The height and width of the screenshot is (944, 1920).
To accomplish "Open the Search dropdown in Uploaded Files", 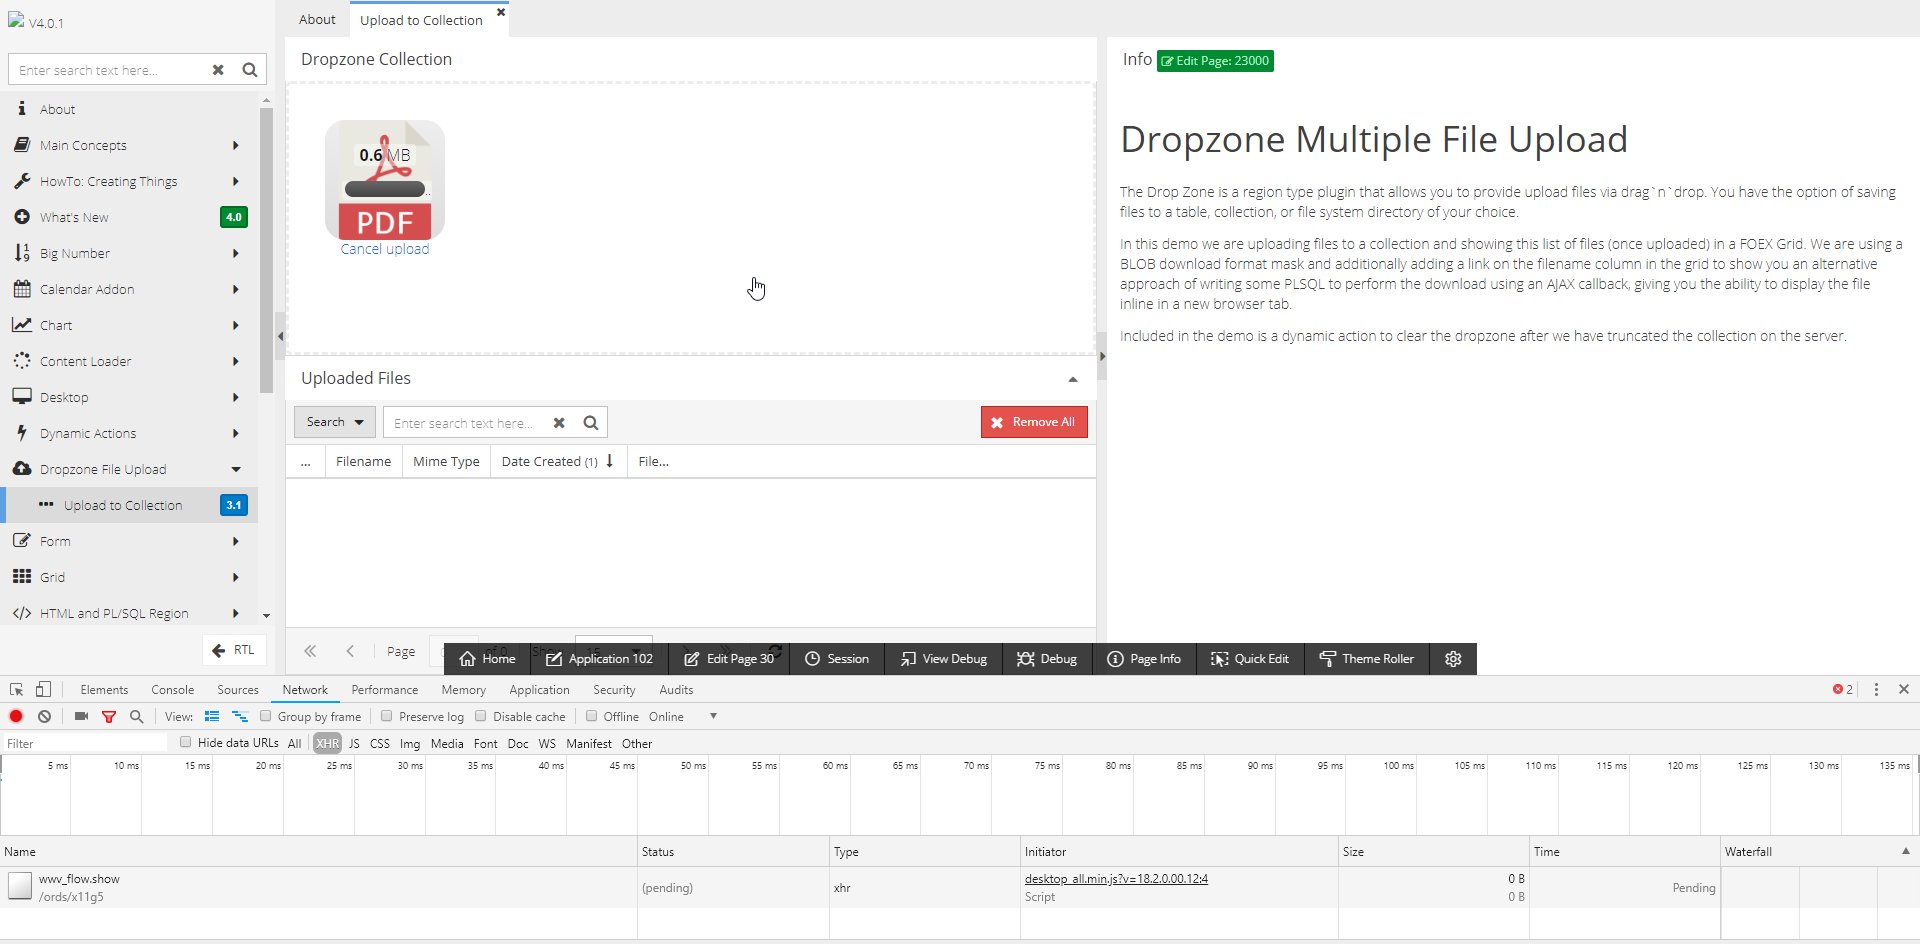I will point(334,421).
